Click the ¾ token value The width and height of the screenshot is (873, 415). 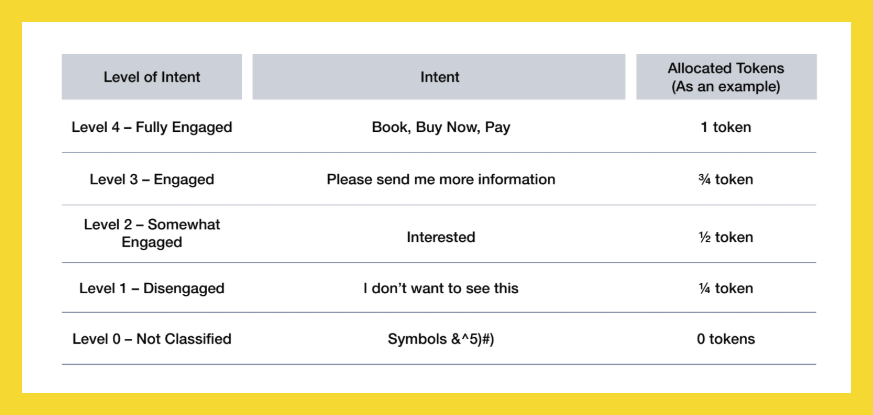[x=726, y=180]
